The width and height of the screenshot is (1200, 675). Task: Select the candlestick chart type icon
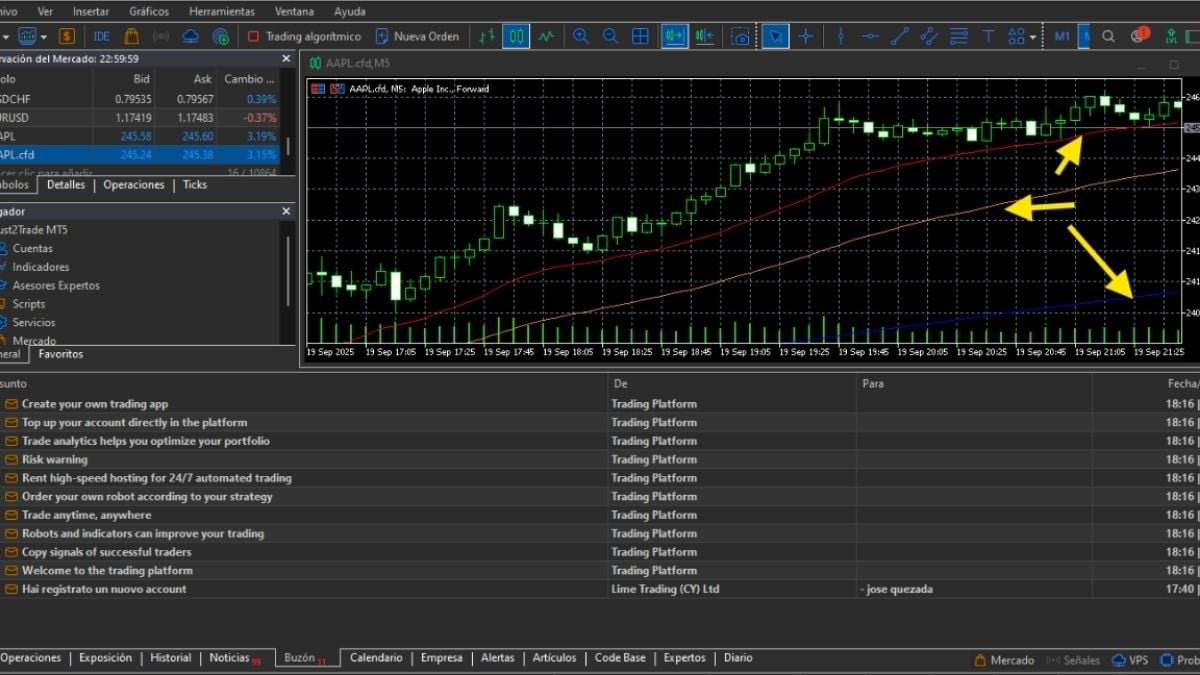514,35
